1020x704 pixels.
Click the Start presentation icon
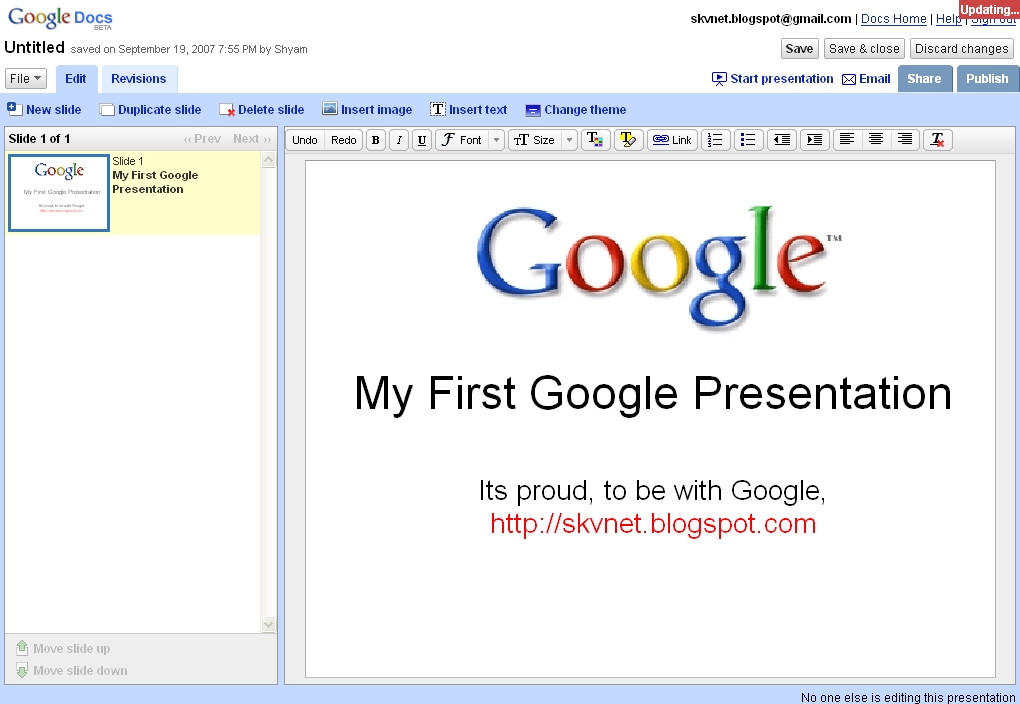[719, 79]
